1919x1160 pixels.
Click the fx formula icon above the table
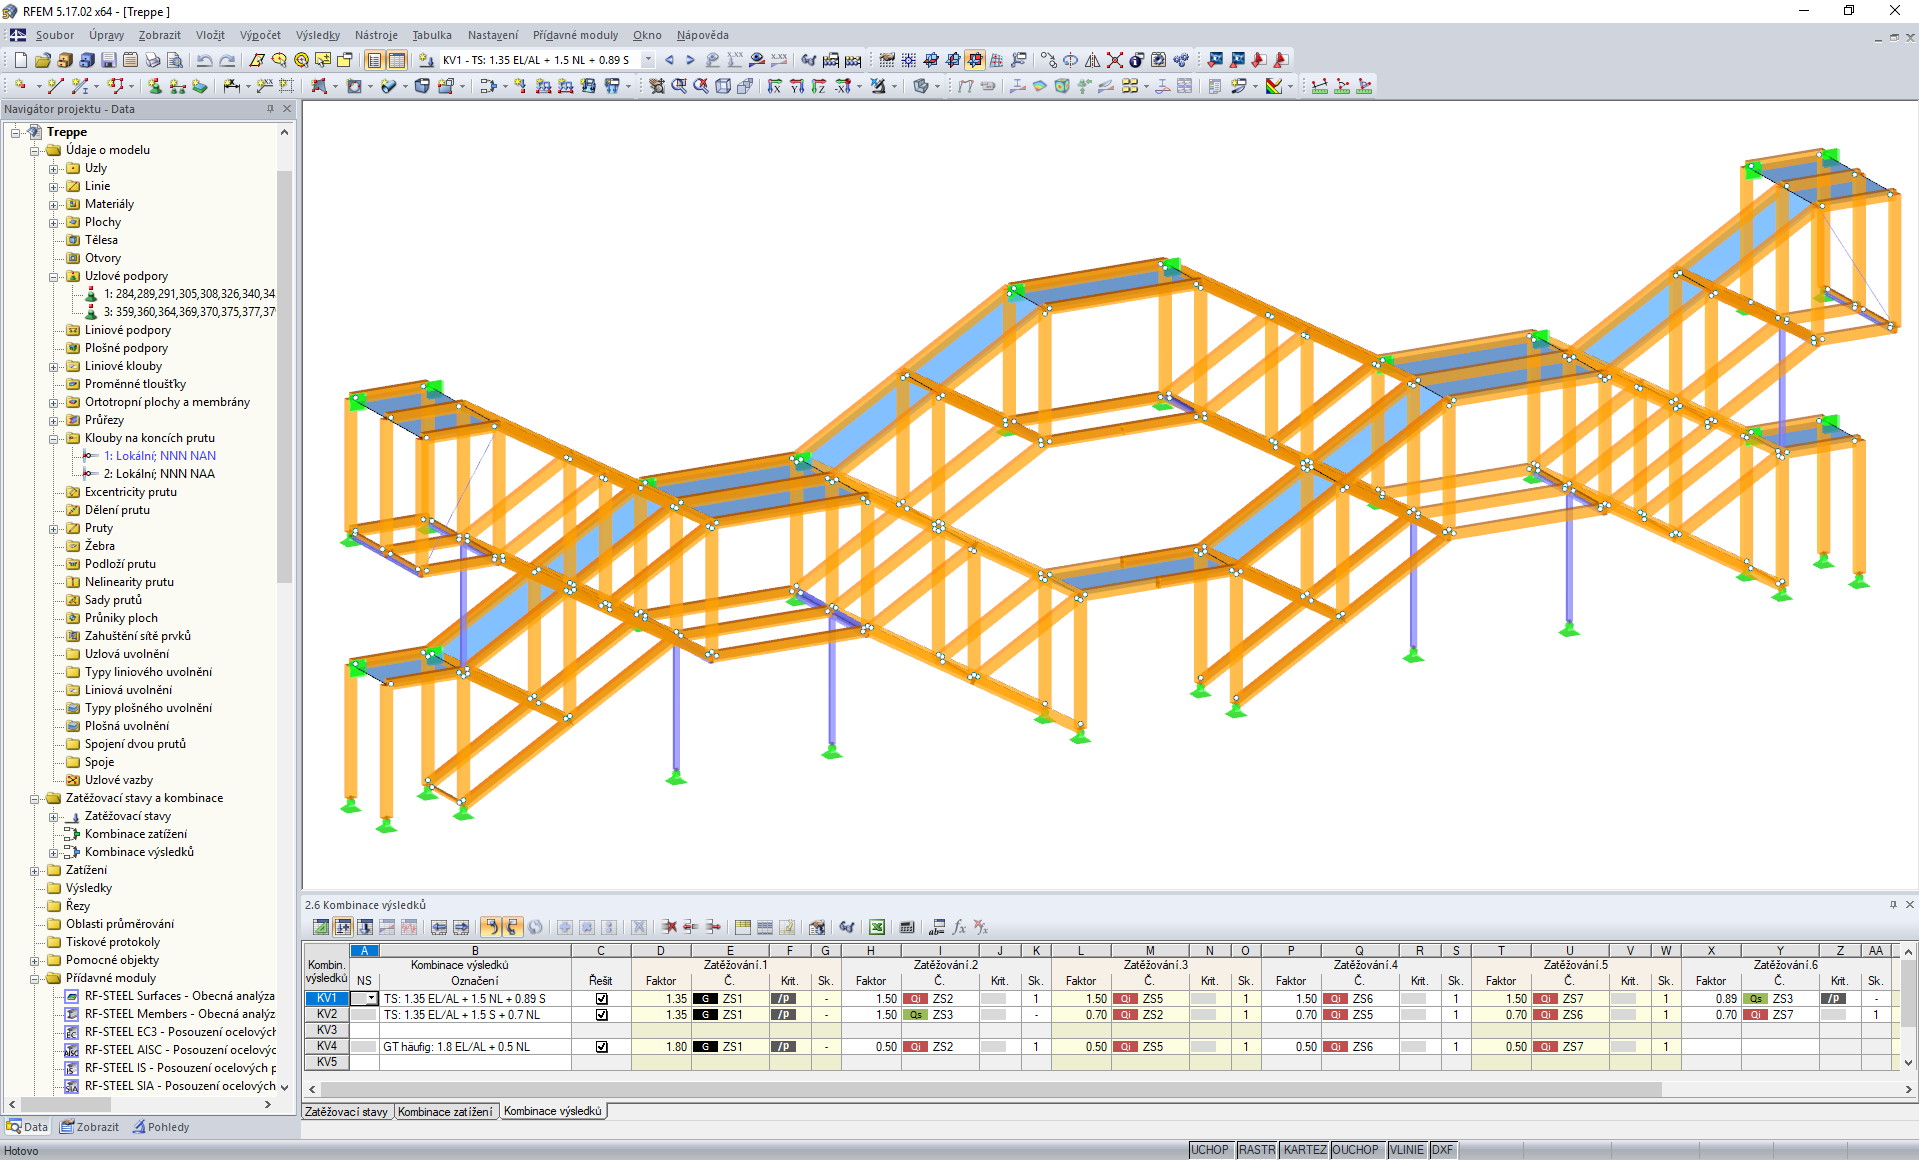coord(959,927)
